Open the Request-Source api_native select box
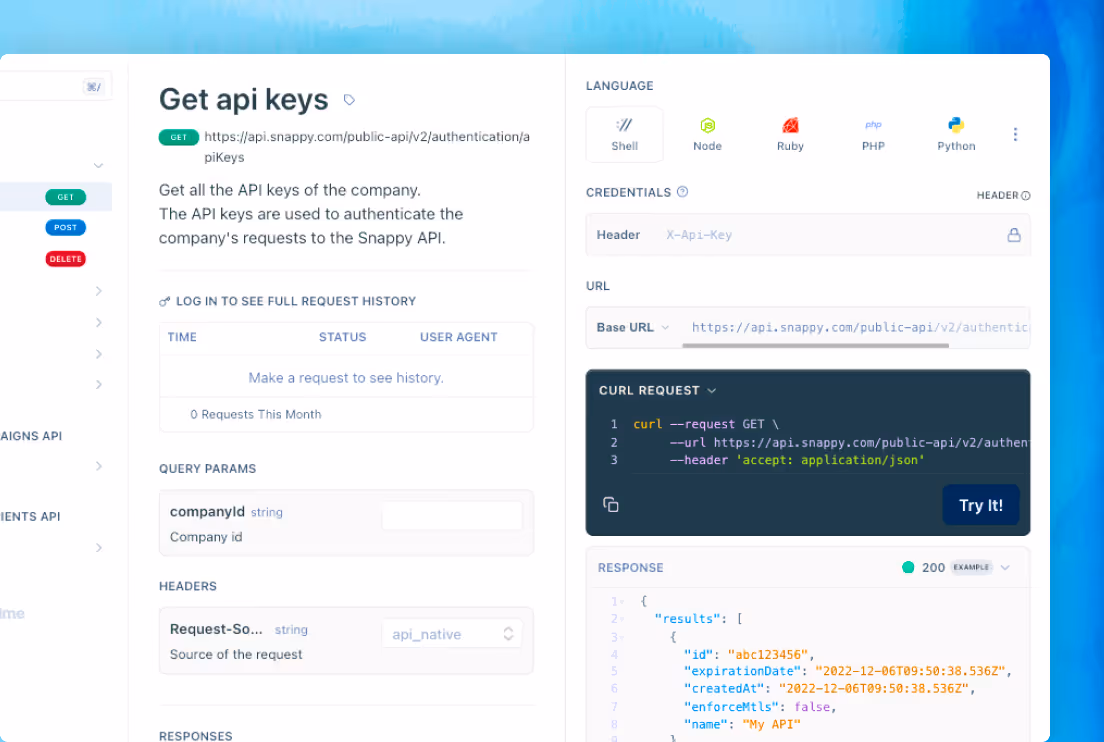Image resolution: width=1104 pixels, height=742 pixels. click(452, 634)
